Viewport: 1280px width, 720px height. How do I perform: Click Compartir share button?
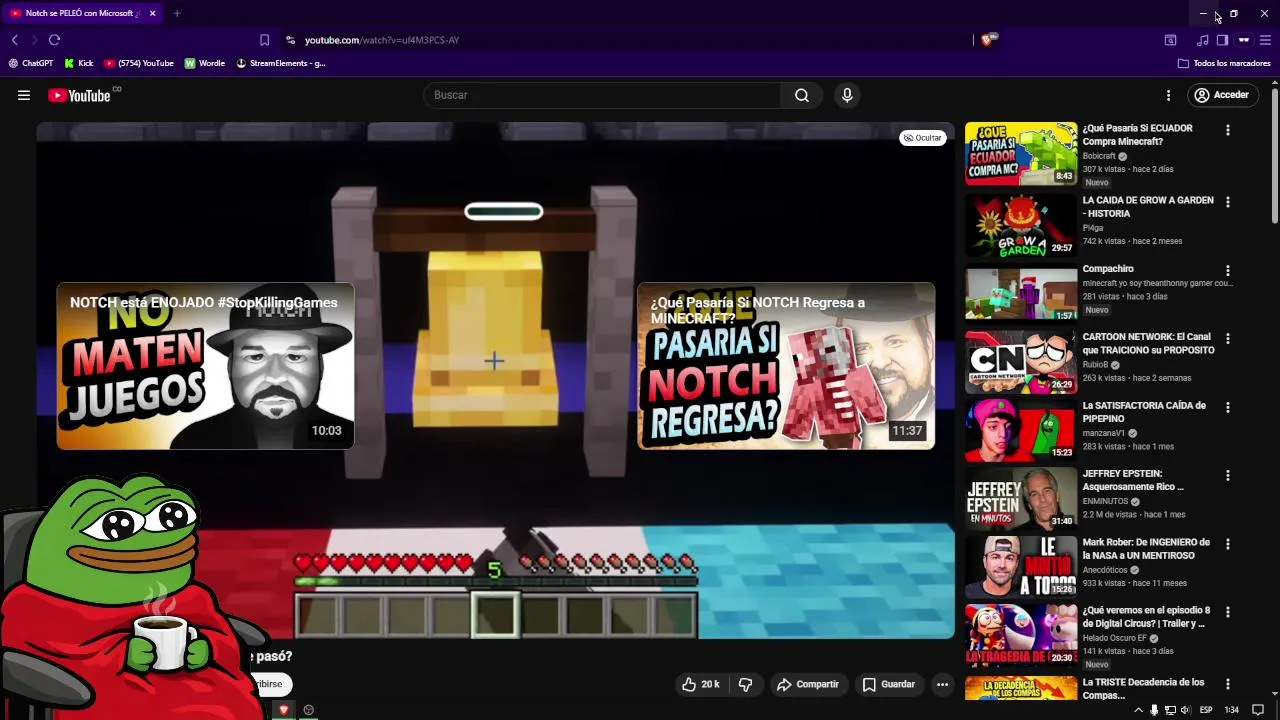click(807, 684)
